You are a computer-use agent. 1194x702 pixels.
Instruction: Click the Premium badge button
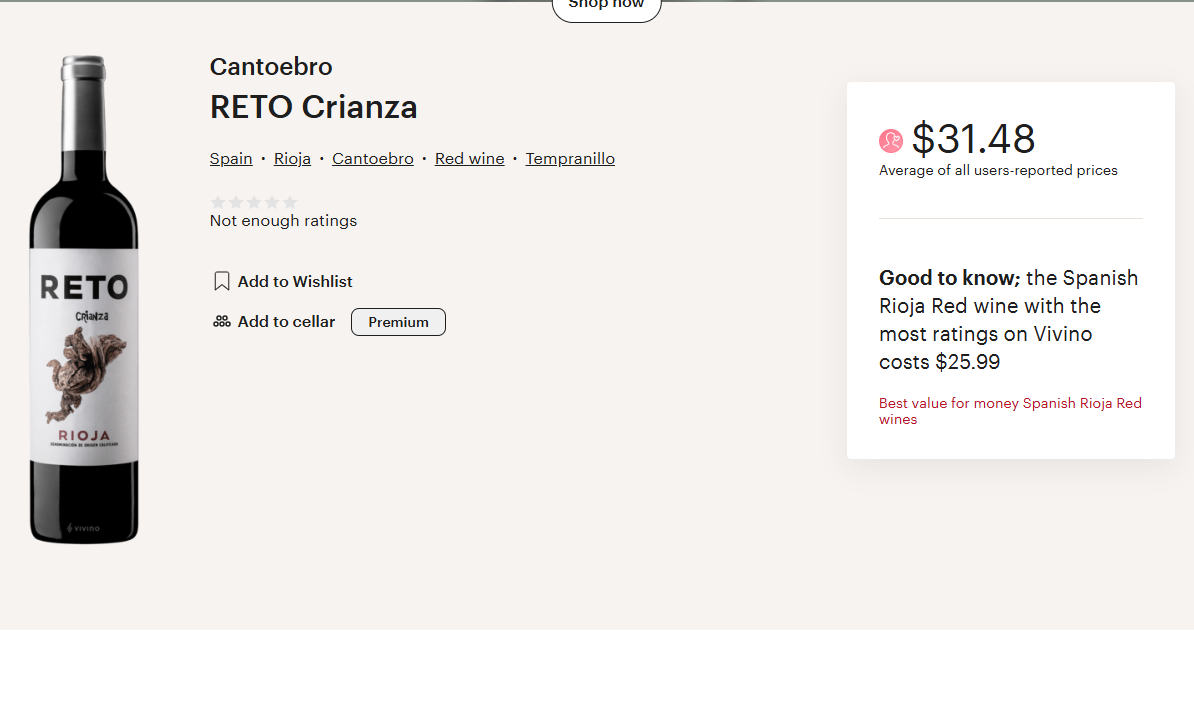[398, 322]
